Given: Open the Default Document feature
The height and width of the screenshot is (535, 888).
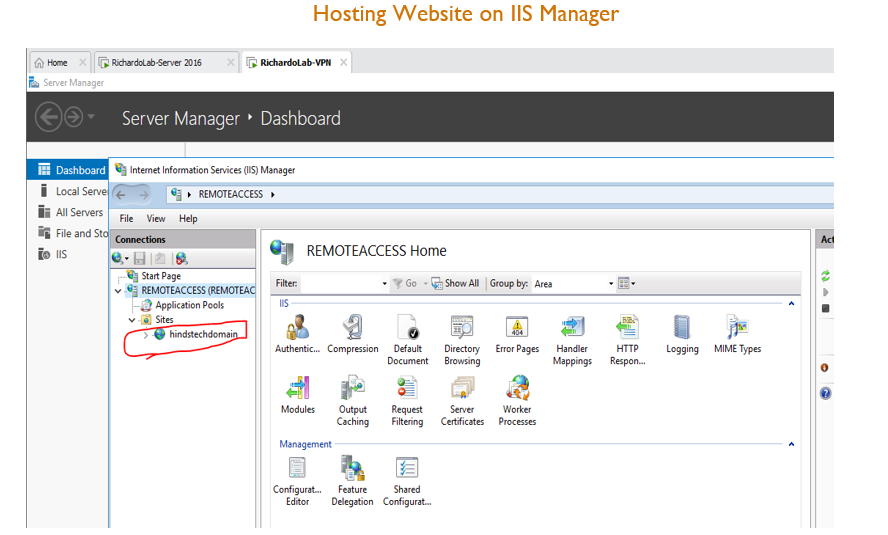Looking at the screenshot, I should [x=408, y=340].
